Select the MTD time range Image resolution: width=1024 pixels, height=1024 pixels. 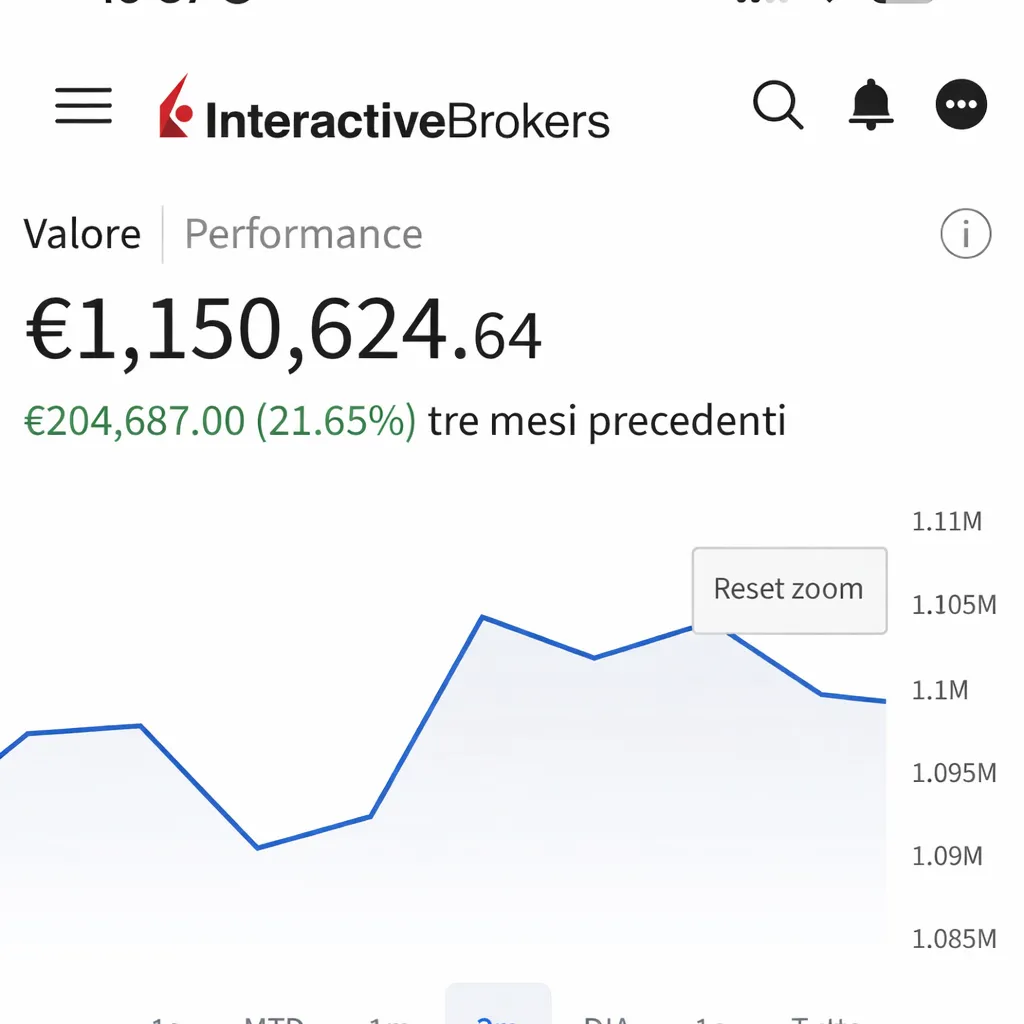[x=273, y=1016]
